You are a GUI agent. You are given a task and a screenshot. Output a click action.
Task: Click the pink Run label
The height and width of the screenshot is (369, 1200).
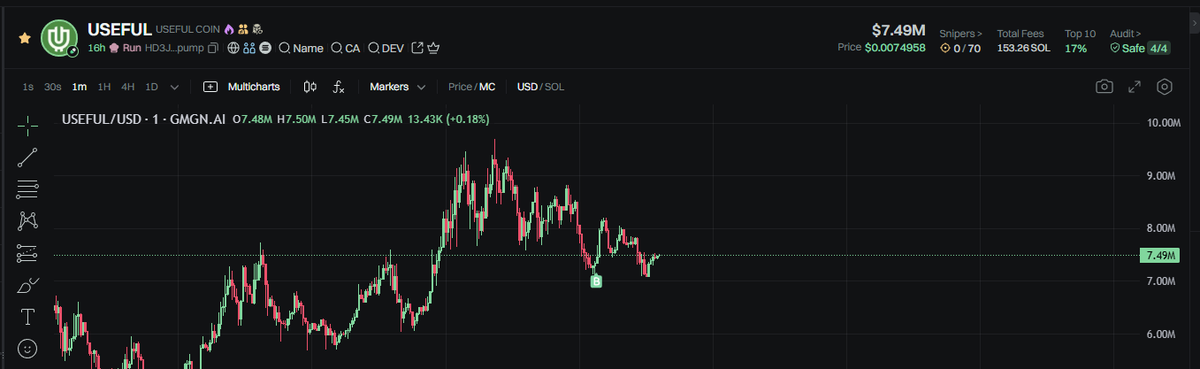coord(125,47)
